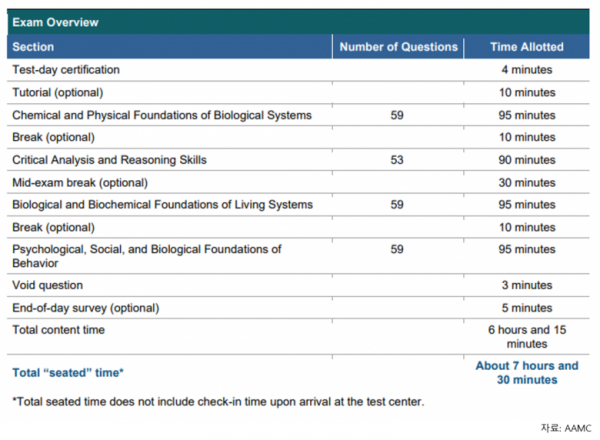The height and width of the screenshot is (440, 600).
Task: Click the Void question row label
Action: tap(47, 285)
